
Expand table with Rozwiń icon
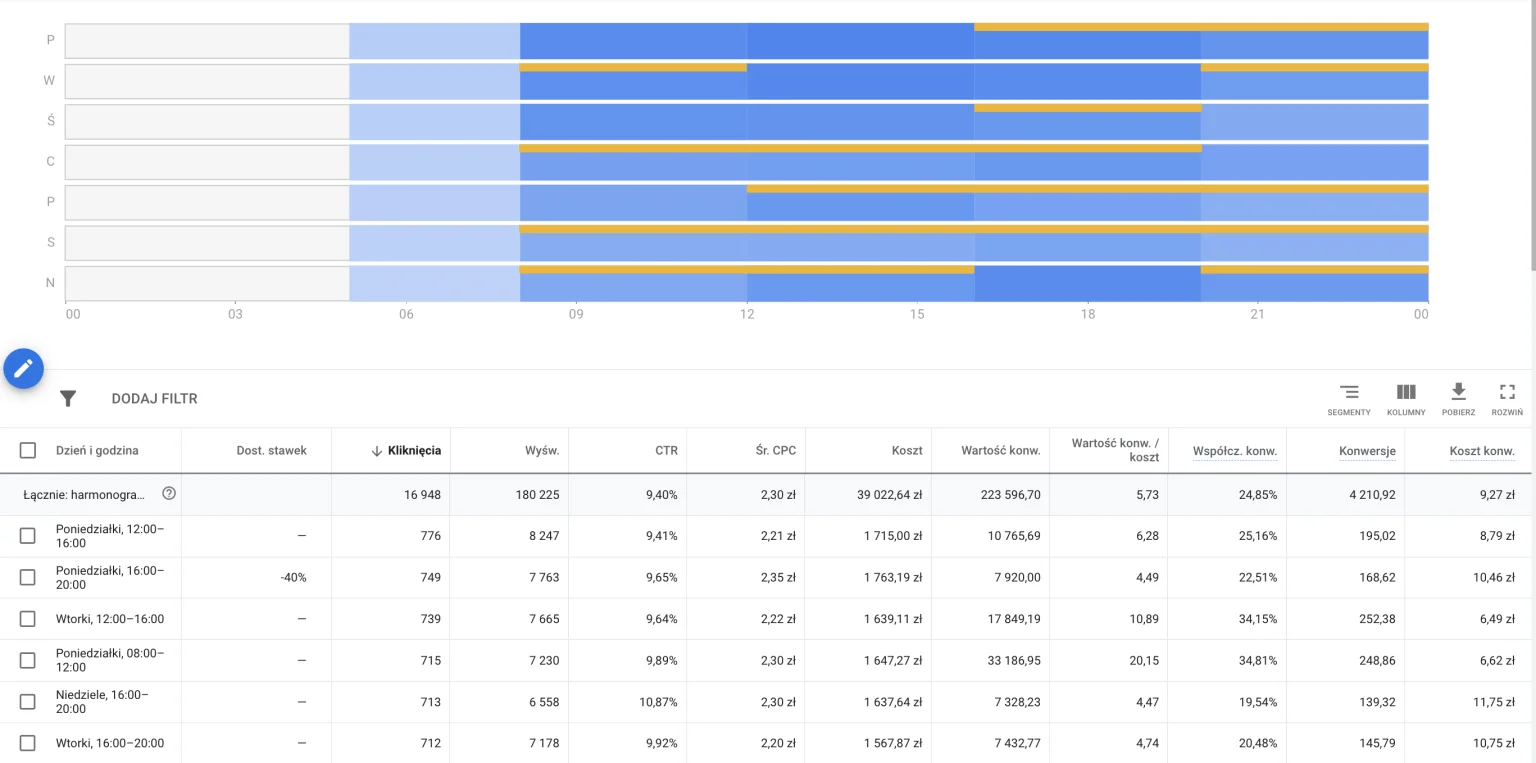point(1507,392)
